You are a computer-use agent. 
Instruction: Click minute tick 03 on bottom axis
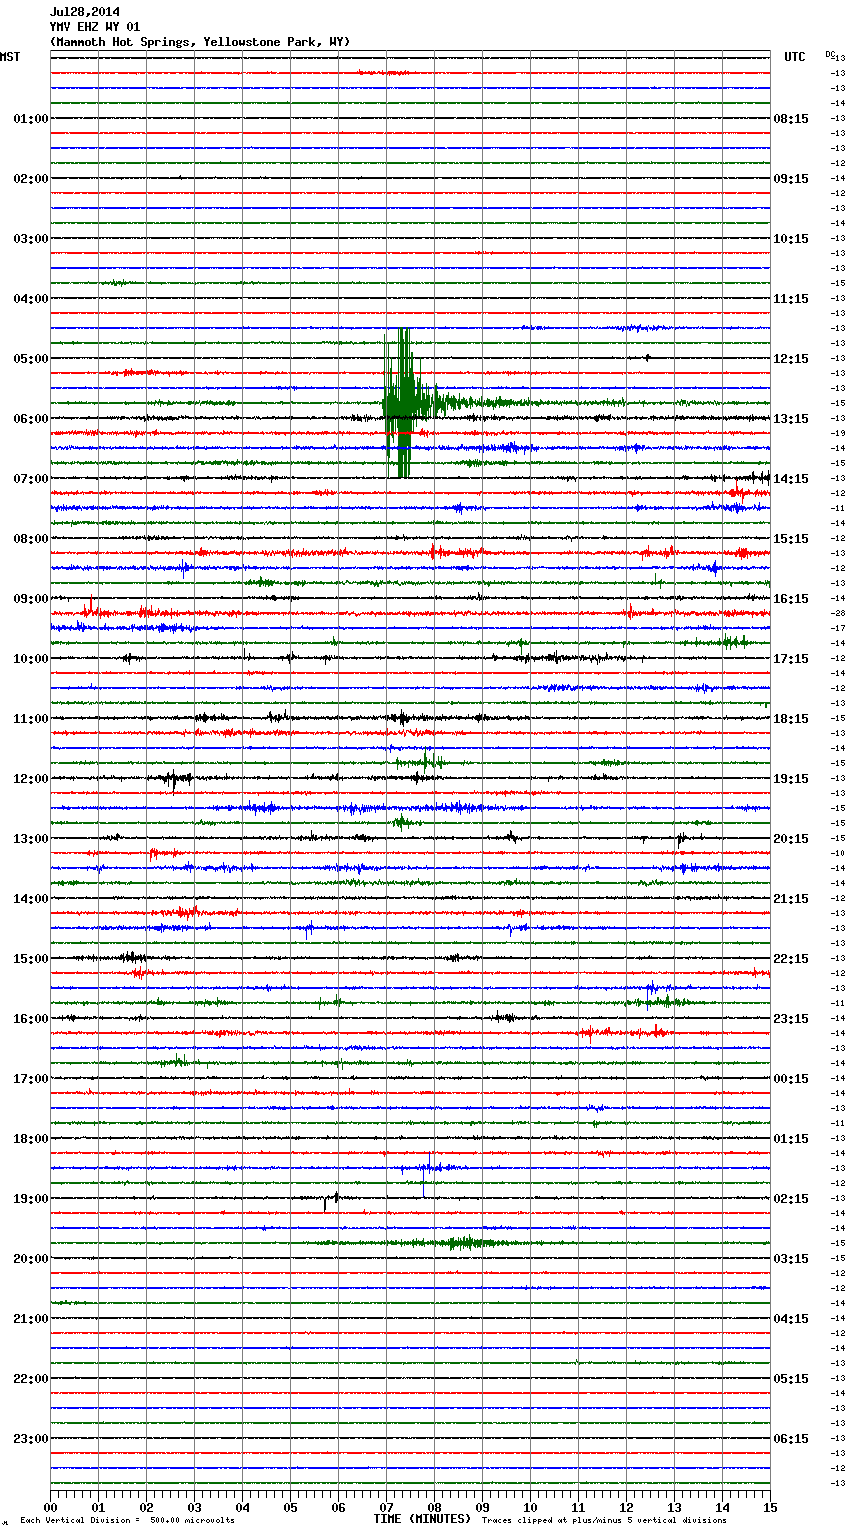(x=194, y=1507)
